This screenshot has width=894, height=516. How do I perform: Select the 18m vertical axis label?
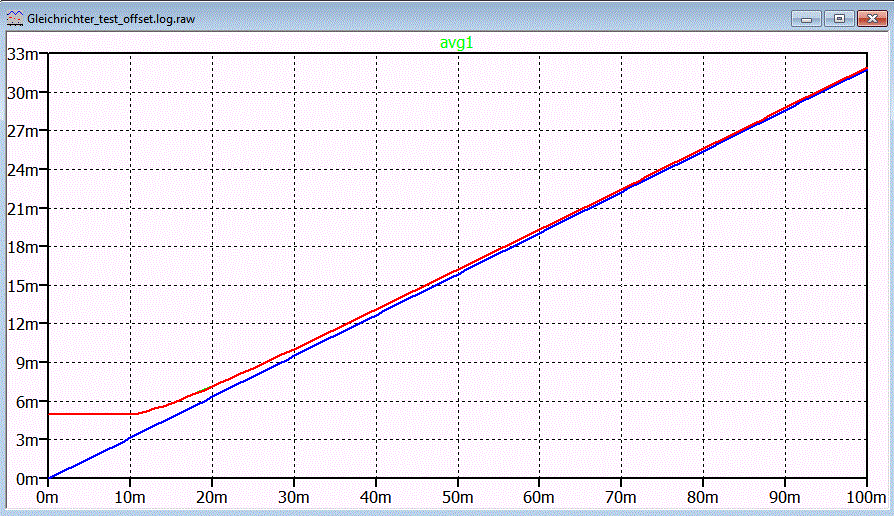coord(23,247)
